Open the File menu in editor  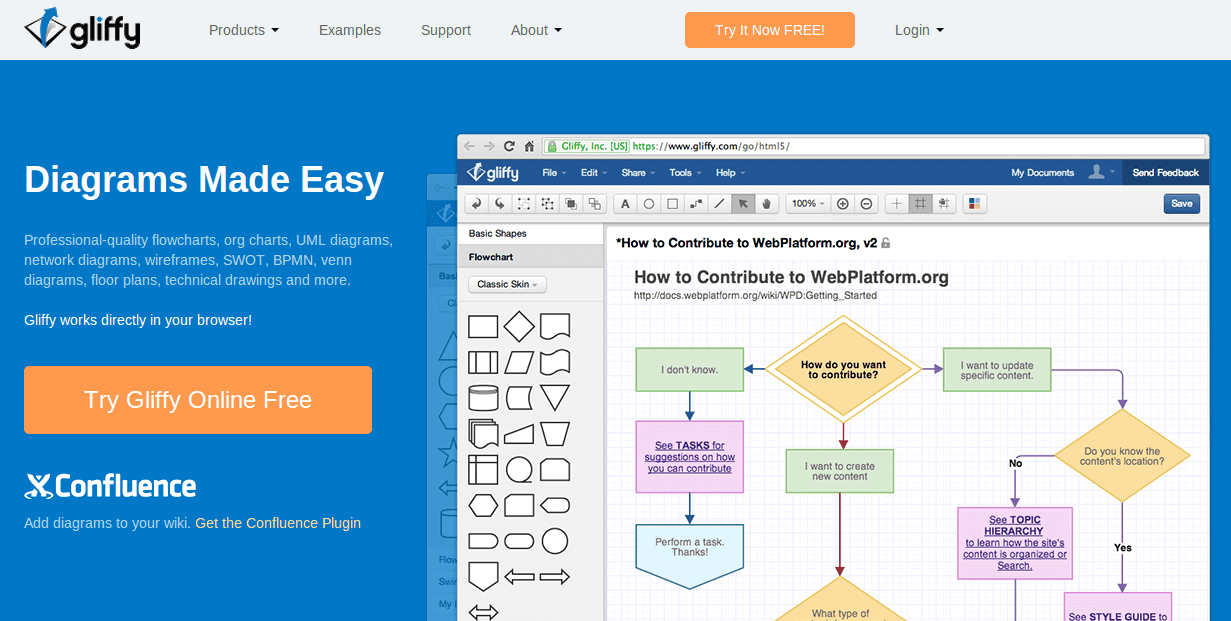(x=554, y=172)
